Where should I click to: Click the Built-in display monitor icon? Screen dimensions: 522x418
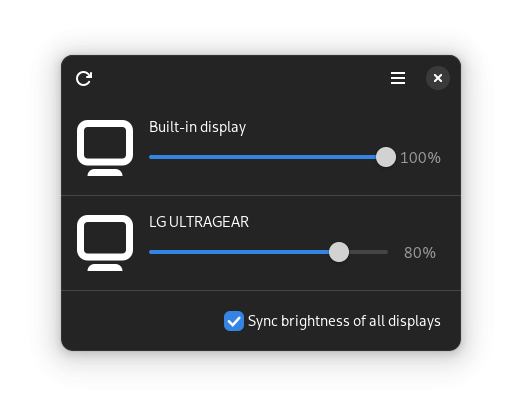[105, 148]
